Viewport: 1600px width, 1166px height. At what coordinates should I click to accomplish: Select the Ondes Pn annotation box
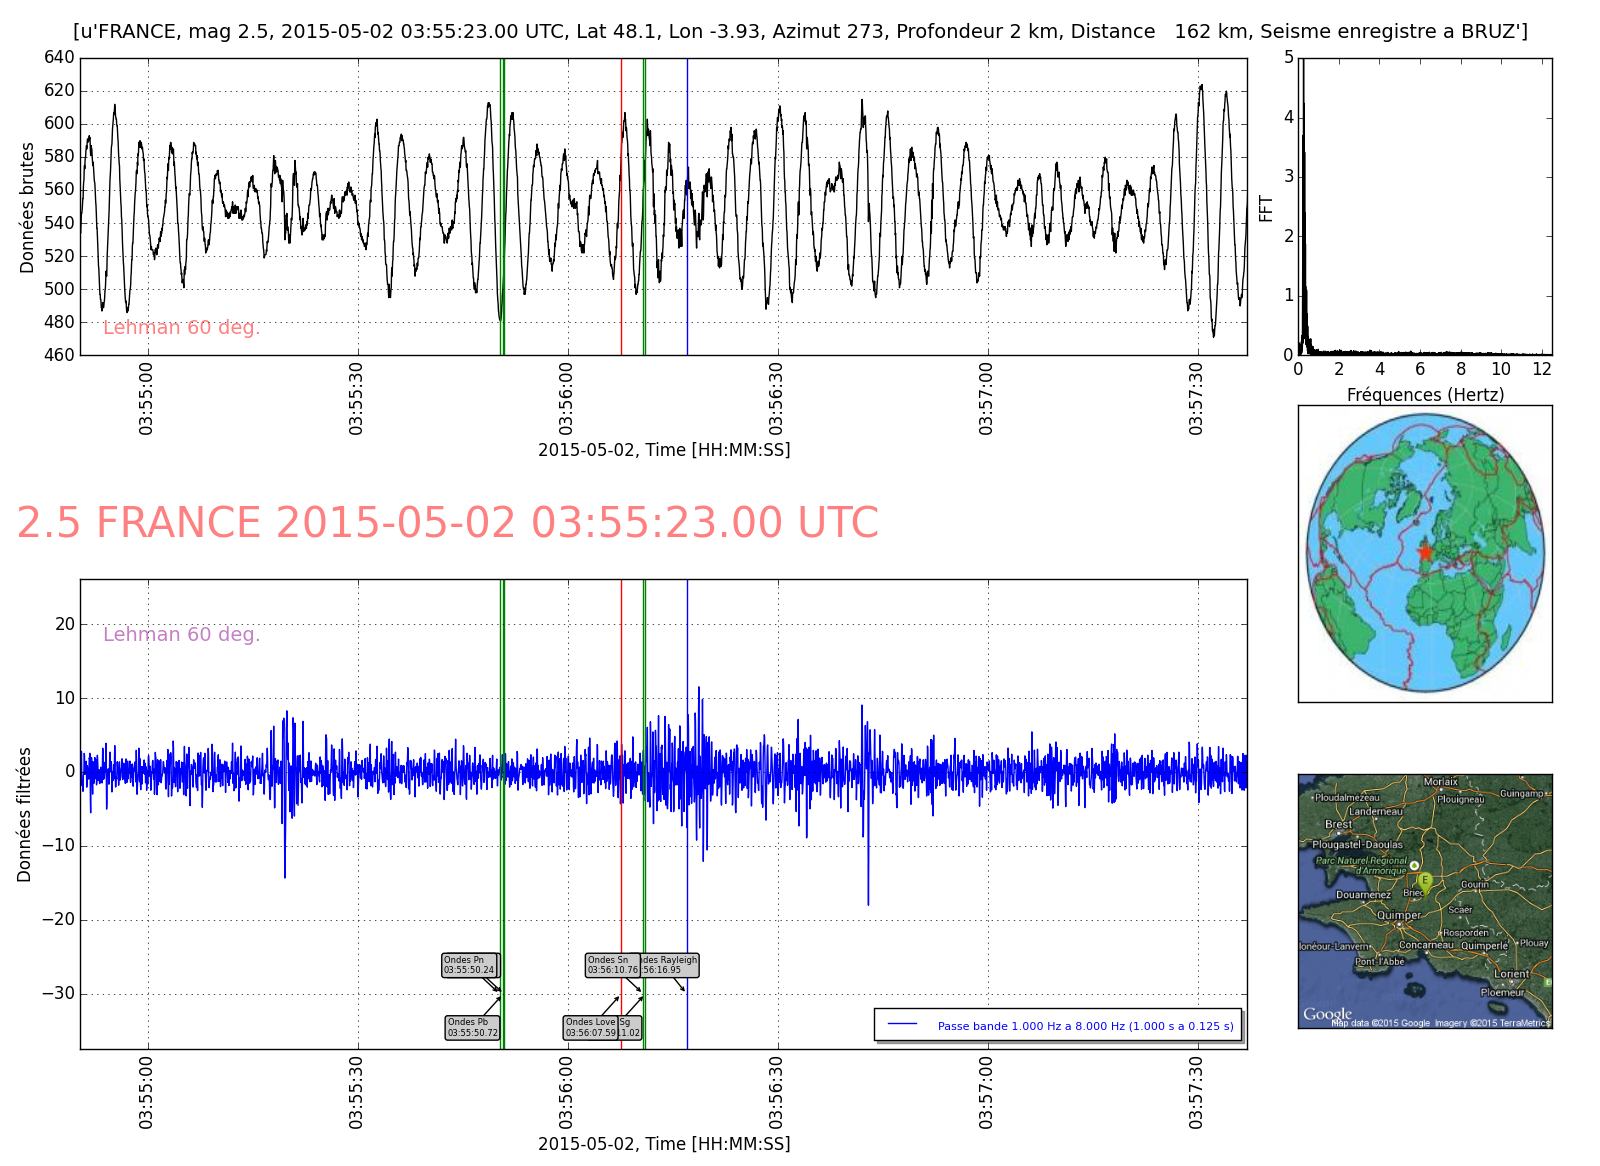469,965
